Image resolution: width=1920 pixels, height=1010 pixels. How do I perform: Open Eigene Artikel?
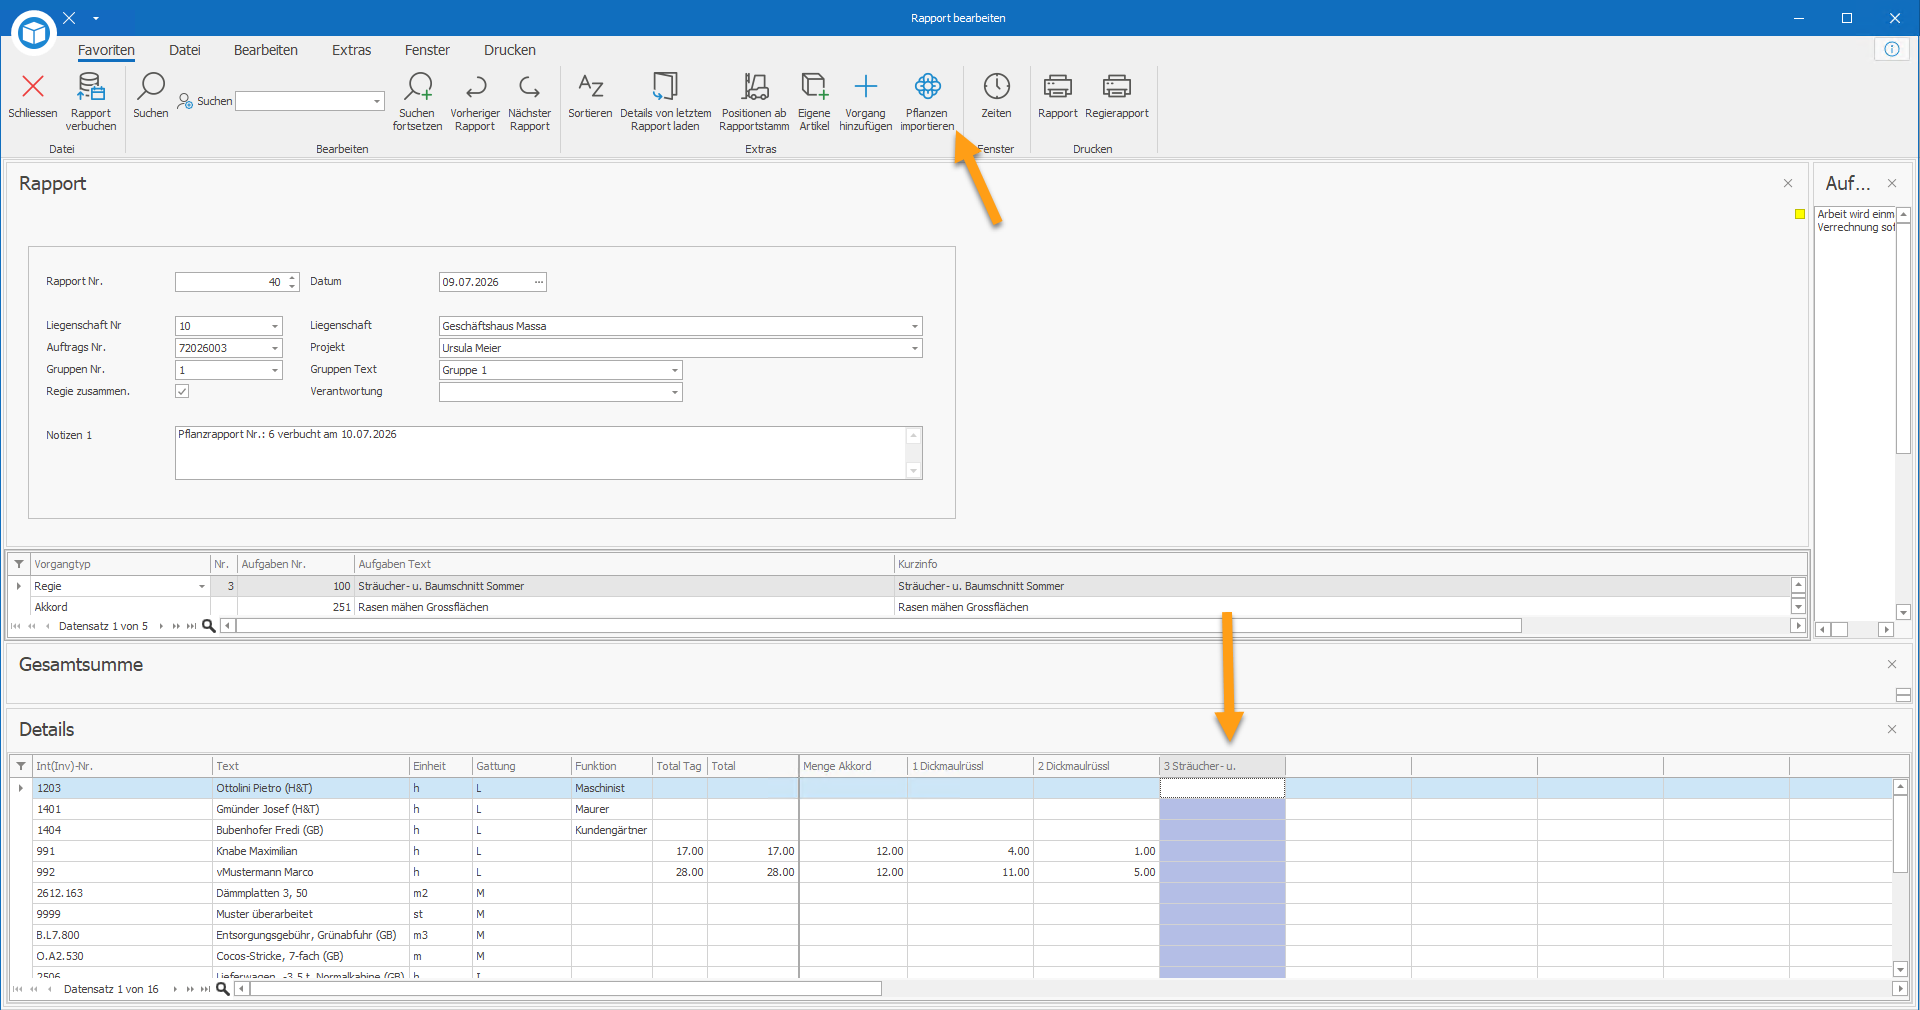point(814,87)
